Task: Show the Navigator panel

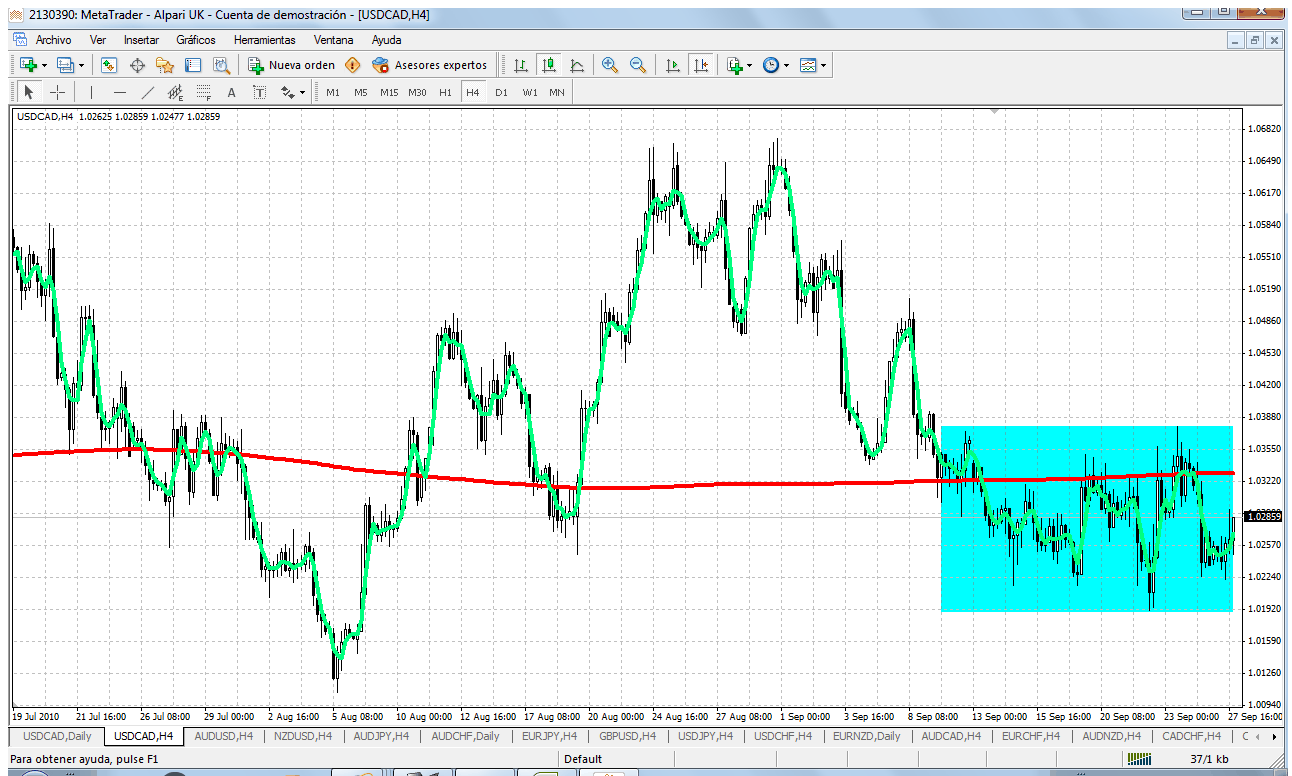Action: pyautogui.click(x=165, y=65)
